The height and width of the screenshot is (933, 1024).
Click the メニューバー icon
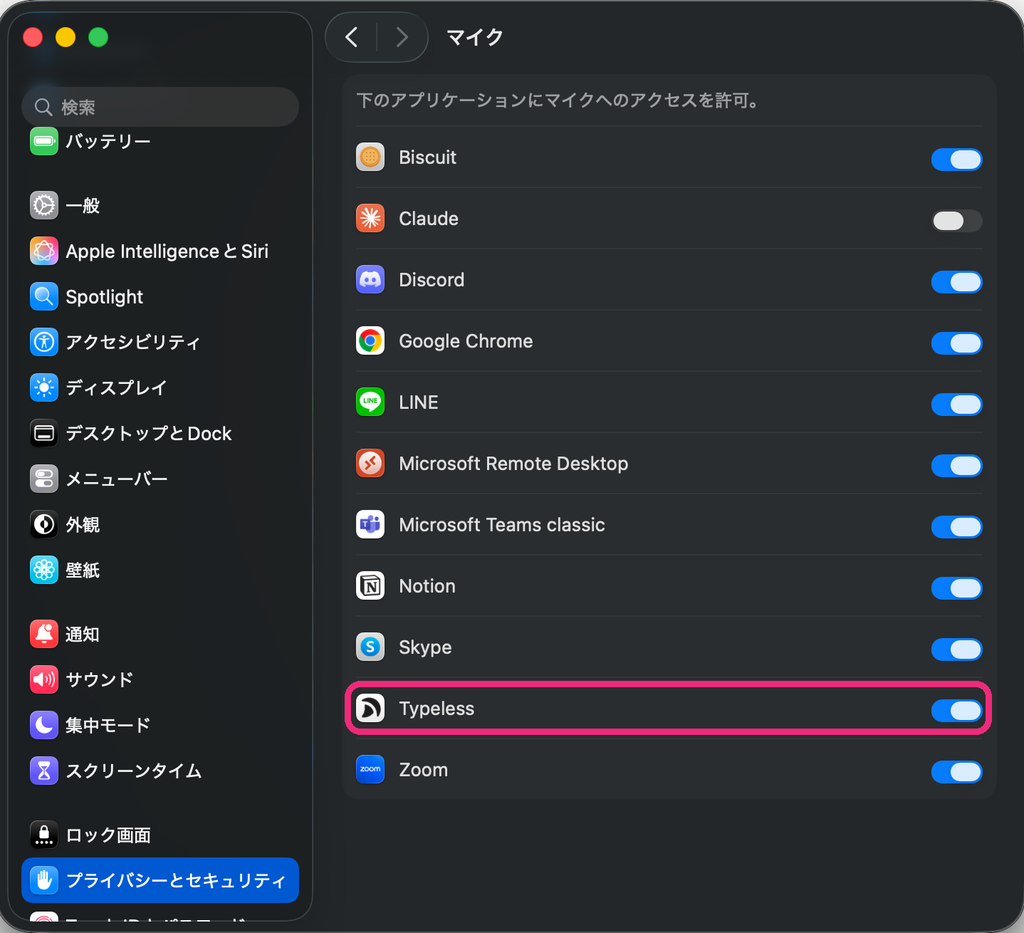point(44,479)
